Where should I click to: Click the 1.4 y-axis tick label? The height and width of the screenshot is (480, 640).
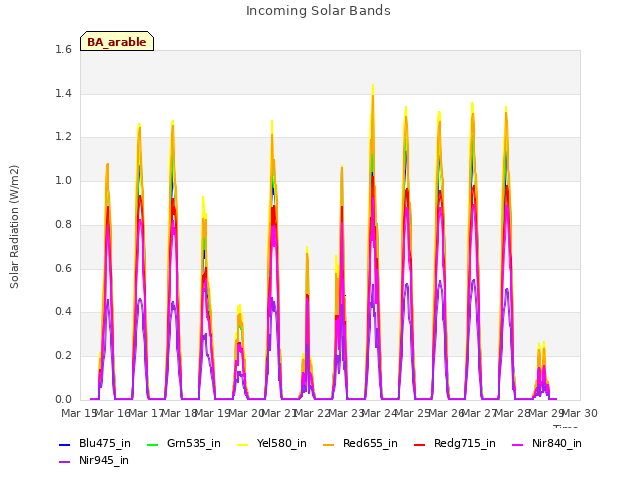(x=63, y=93)
